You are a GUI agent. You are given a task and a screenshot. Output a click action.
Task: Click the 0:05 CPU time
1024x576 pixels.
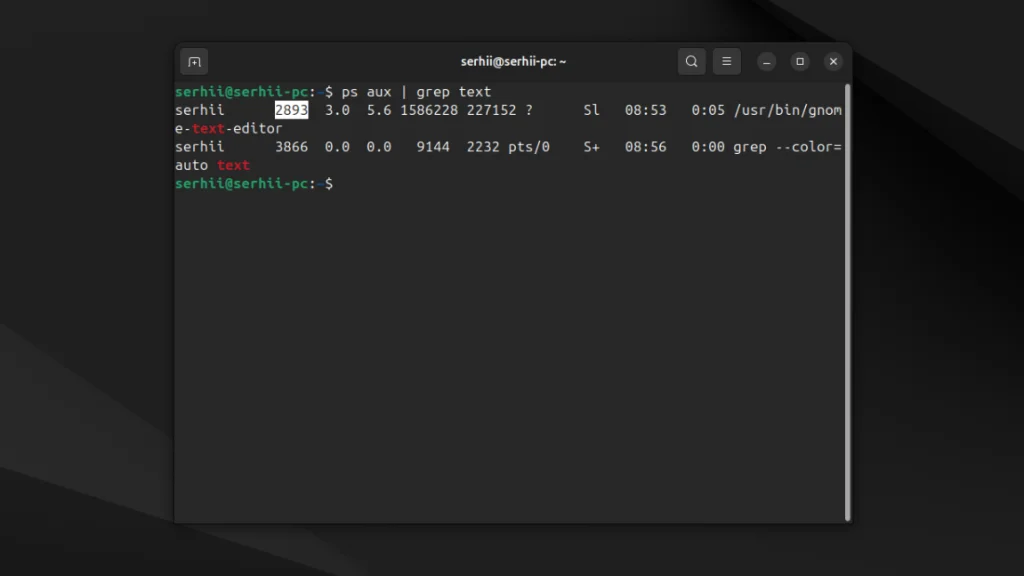coord(708,110)
